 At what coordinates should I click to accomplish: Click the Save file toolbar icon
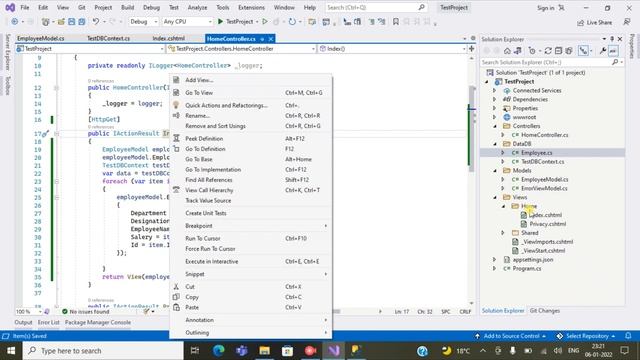click(71, 22)
